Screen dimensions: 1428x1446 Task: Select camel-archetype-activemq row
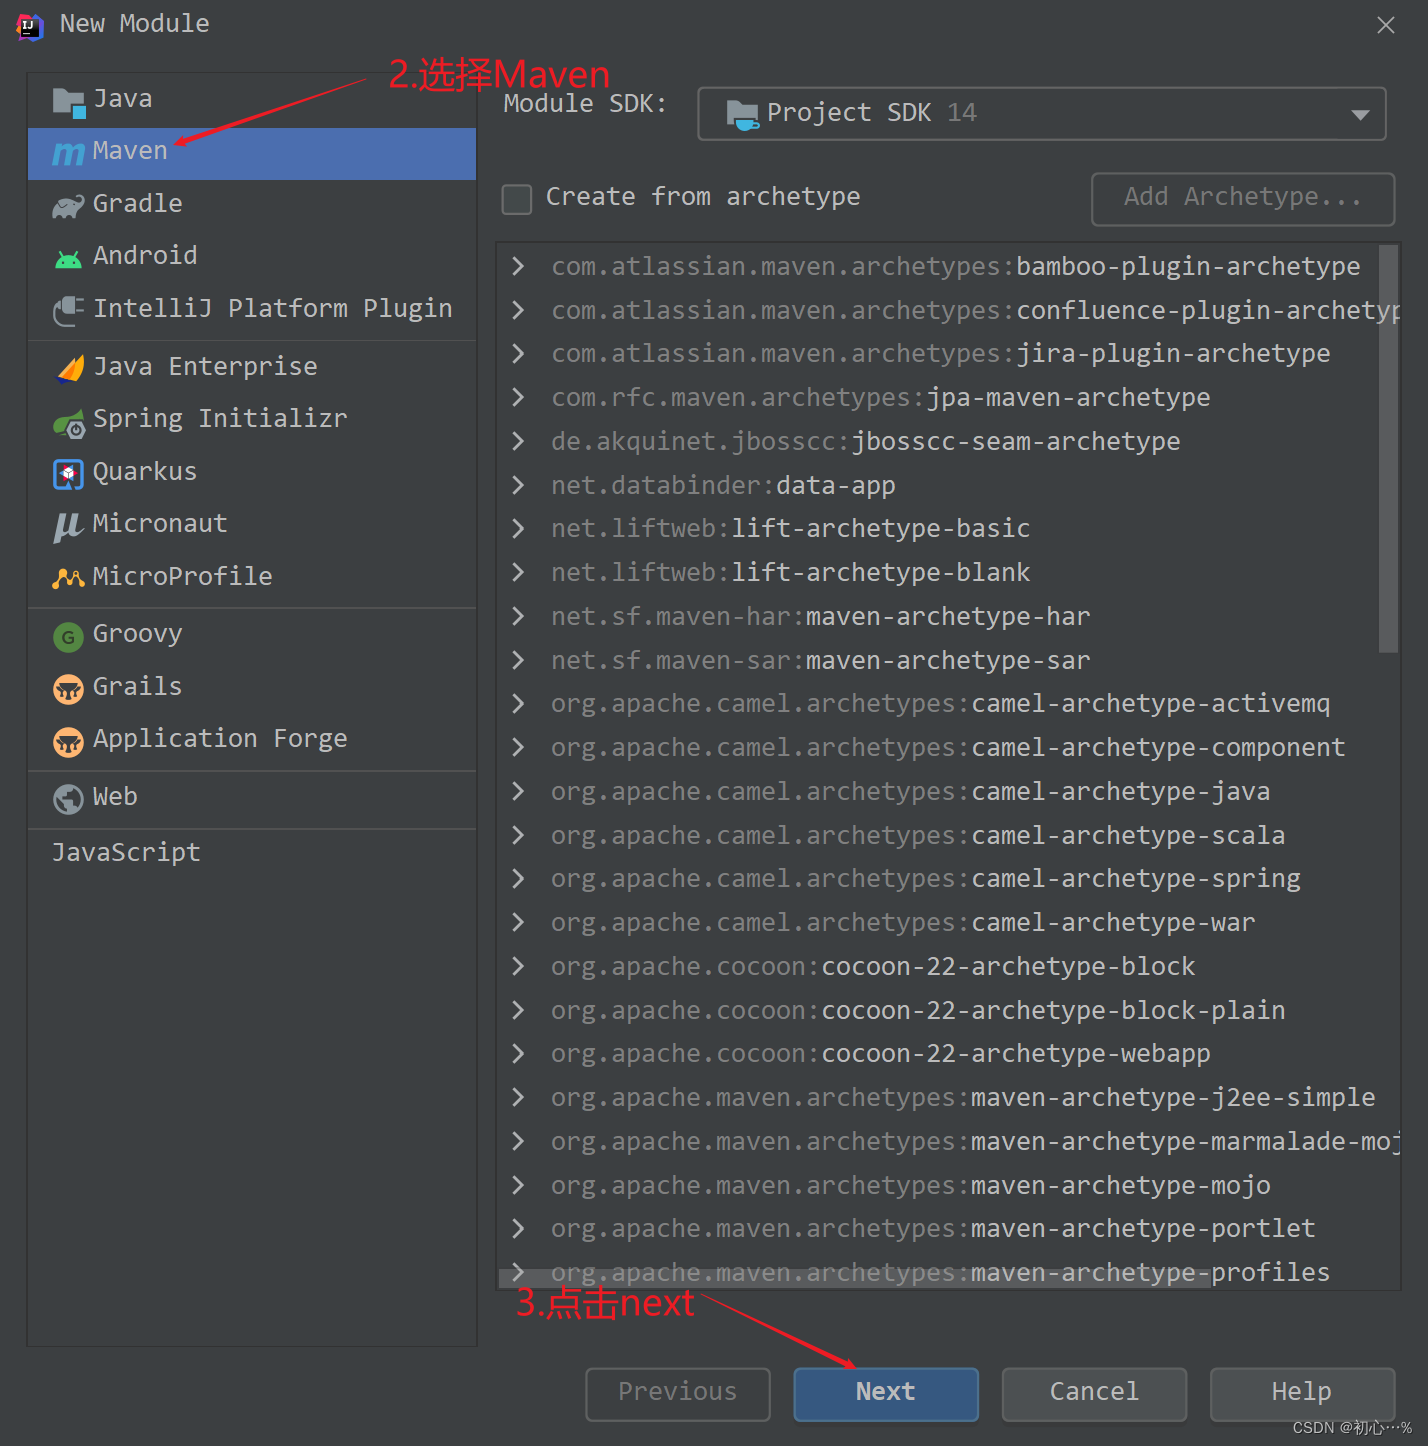coord(948,703)
